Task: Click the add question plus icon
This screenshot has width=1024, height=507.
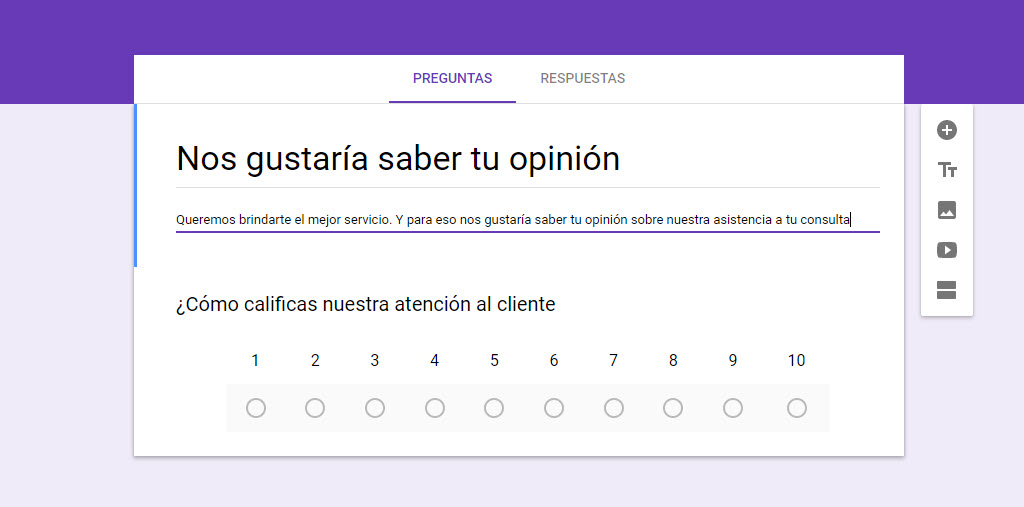Action: [x=947, y=130]
